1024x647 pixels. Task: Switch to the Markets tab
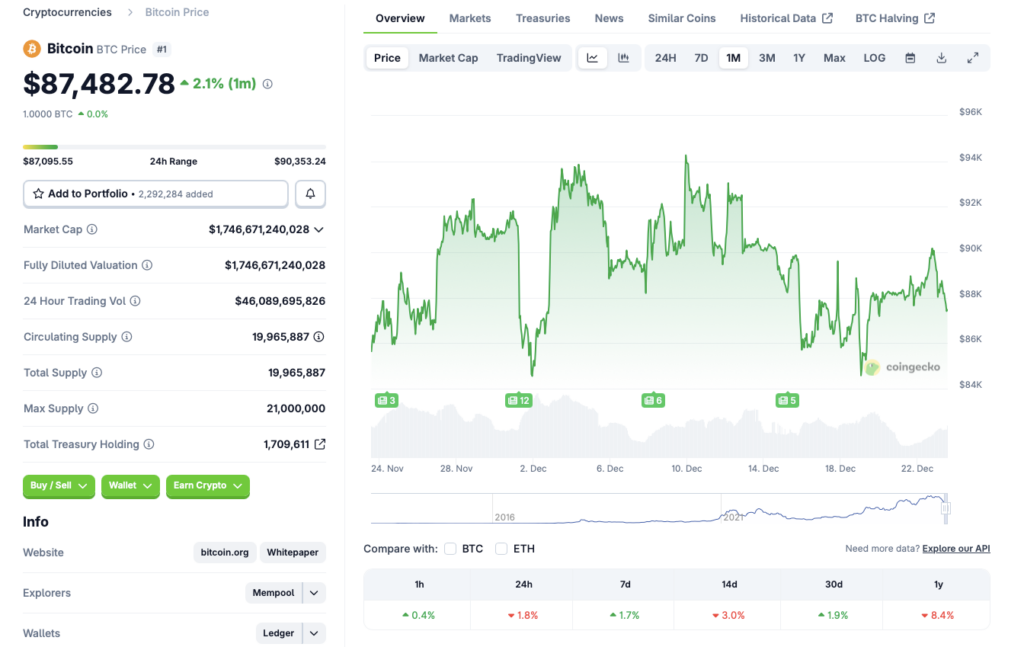tap(470, 18)
